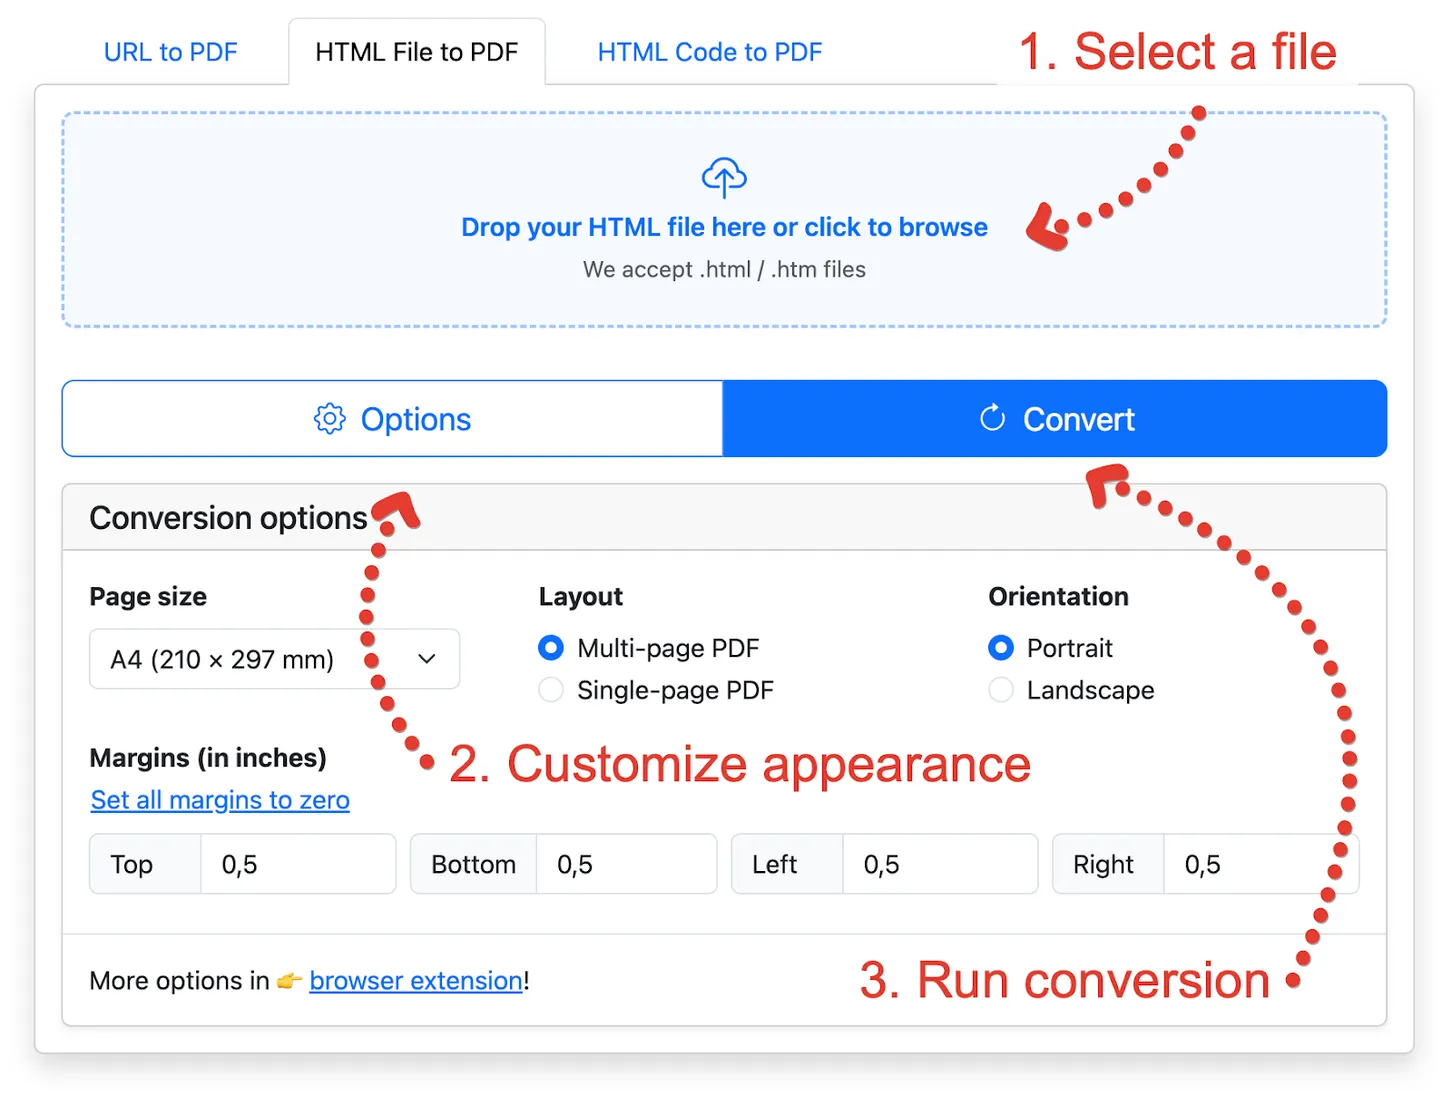Select the Single-page PDF layout
Image resolution: width=1452 pixels, height=1096 pixels.
tap(551, 690)
